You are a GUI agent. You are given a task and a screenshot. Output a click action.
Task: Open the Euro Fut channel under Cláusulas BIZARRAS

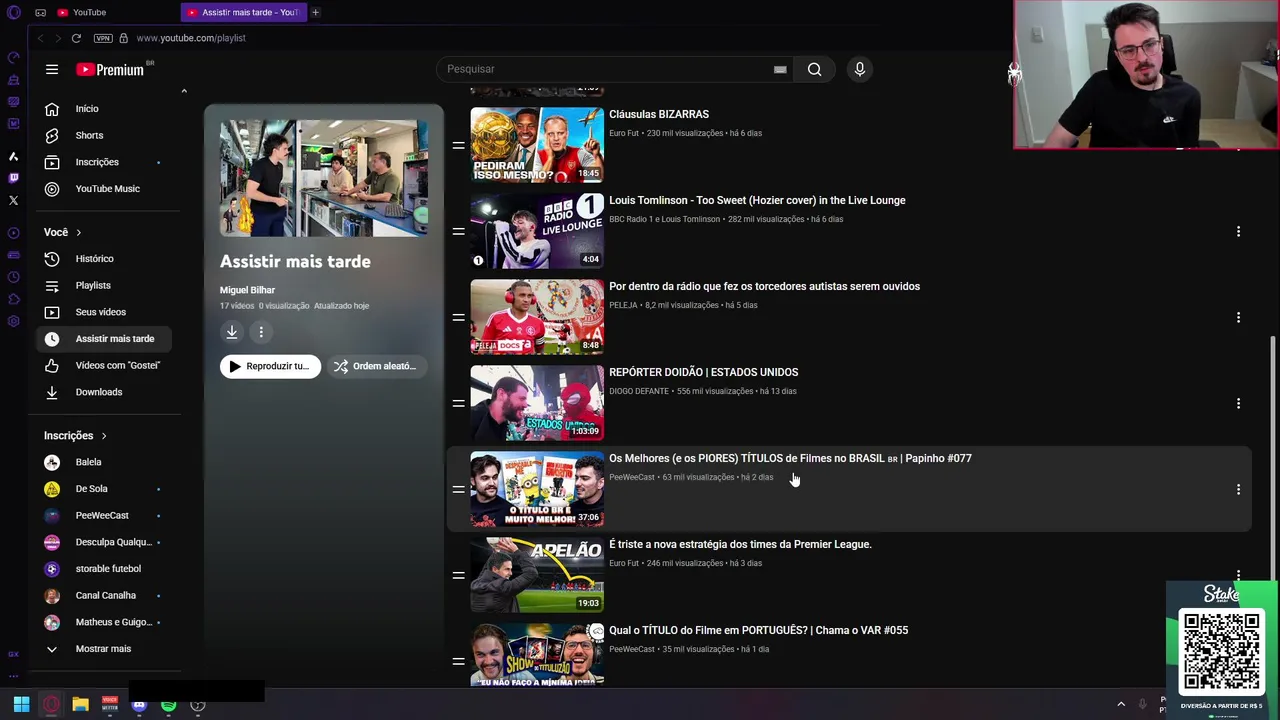pyautogui.click(x=624, y=133)
